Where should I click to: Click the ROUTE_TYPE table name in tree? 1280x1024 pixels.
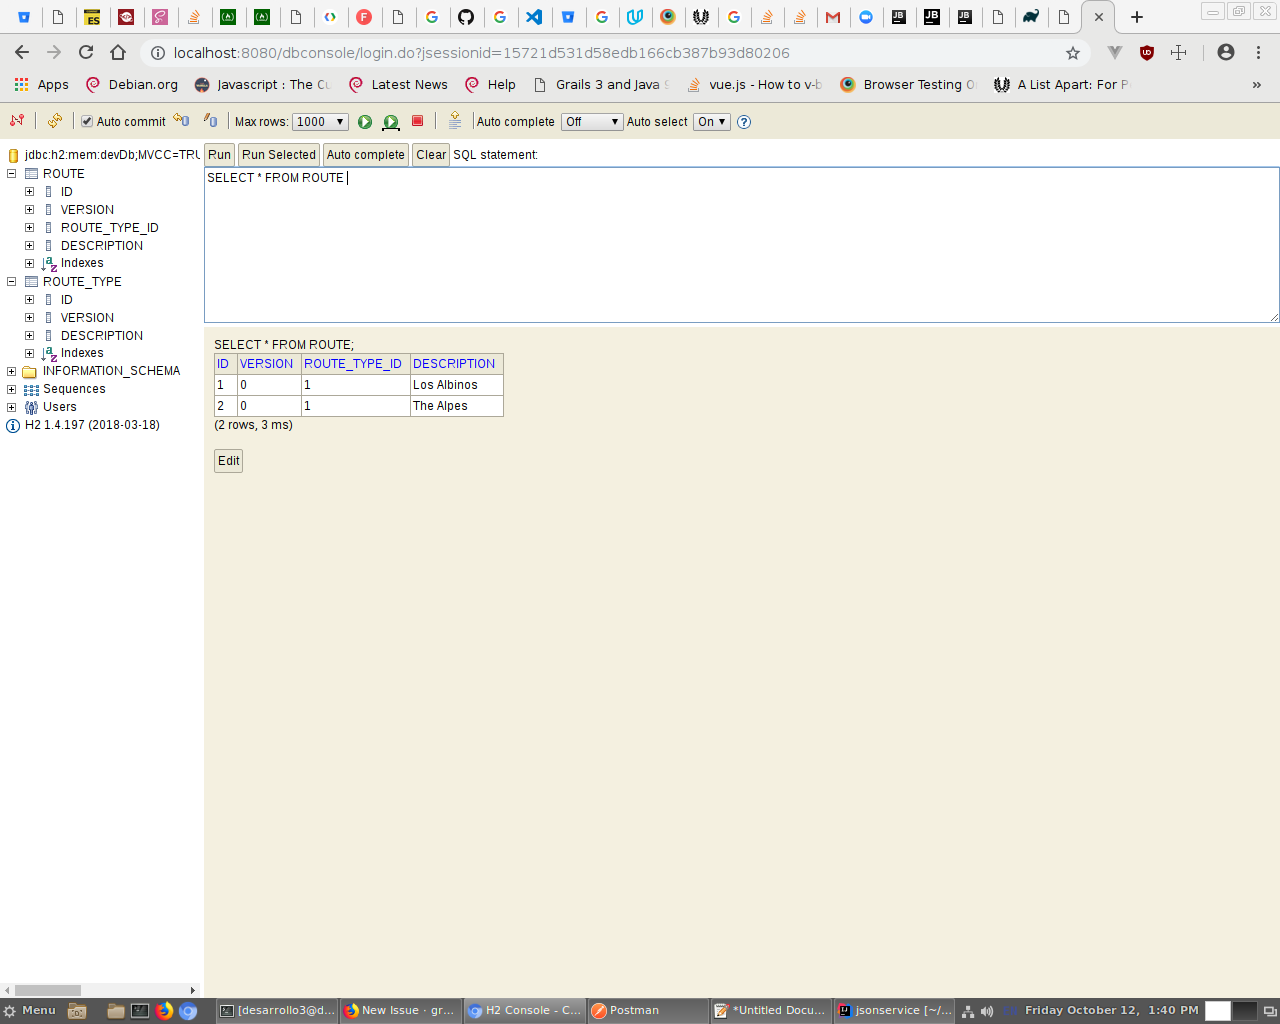[x=82, y=282]
